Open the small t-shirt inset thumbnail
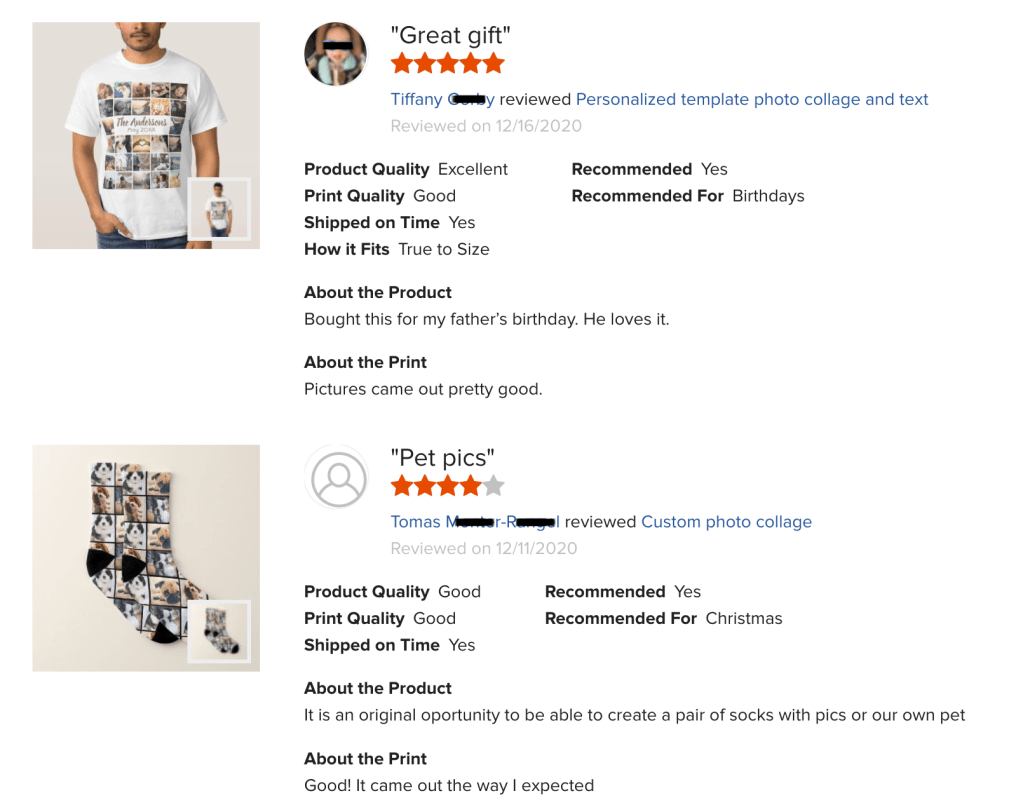This screenshot has width=1023, height=812. (x=219, y=210)
